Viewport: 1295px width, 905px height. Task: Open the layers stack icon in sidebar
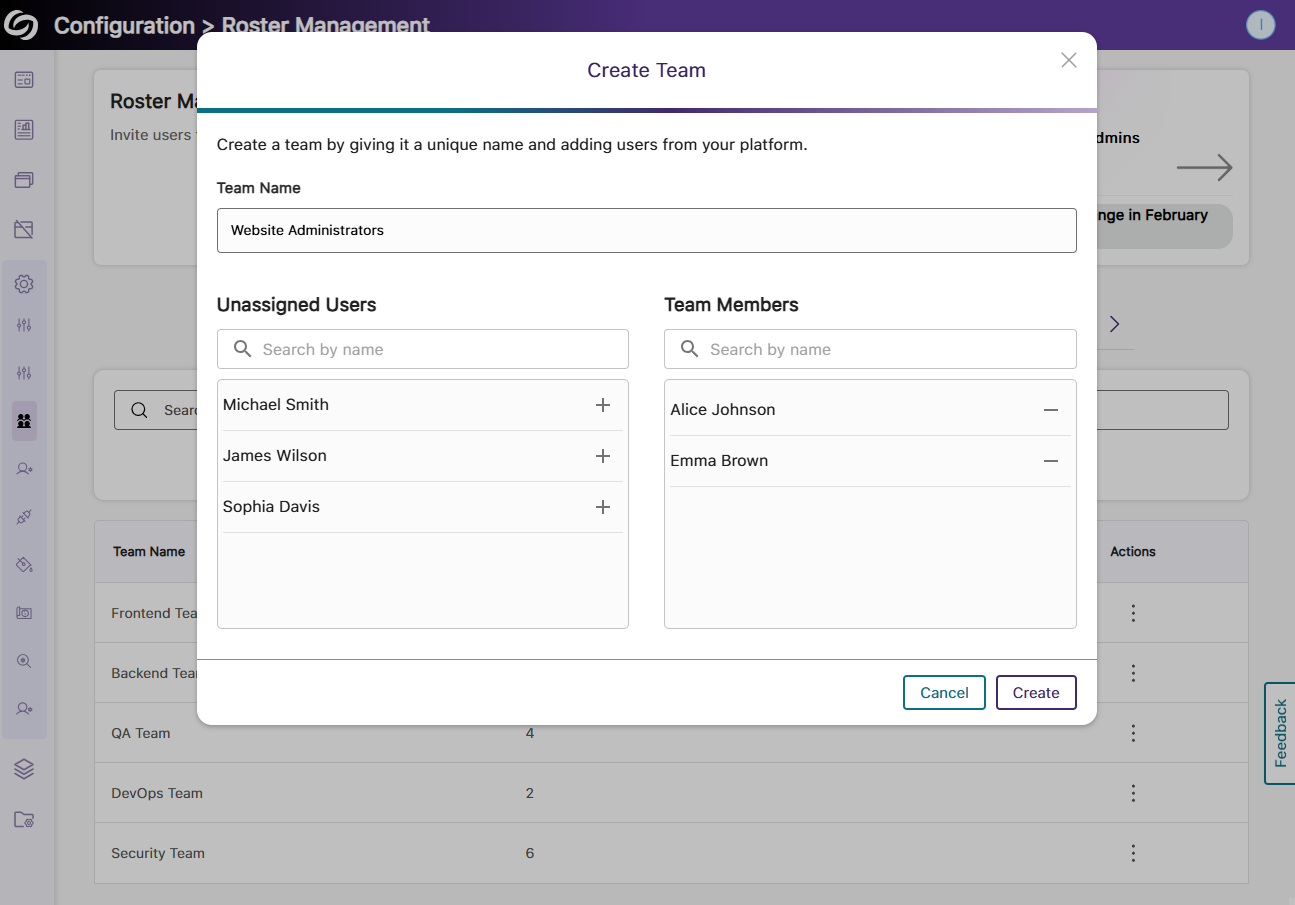coord(24,768)
